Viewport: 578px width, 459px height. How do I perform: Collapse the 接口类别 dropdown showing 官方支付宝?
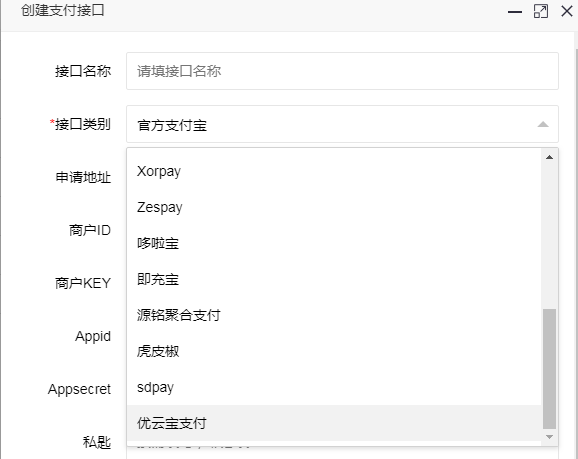[342, 124]
